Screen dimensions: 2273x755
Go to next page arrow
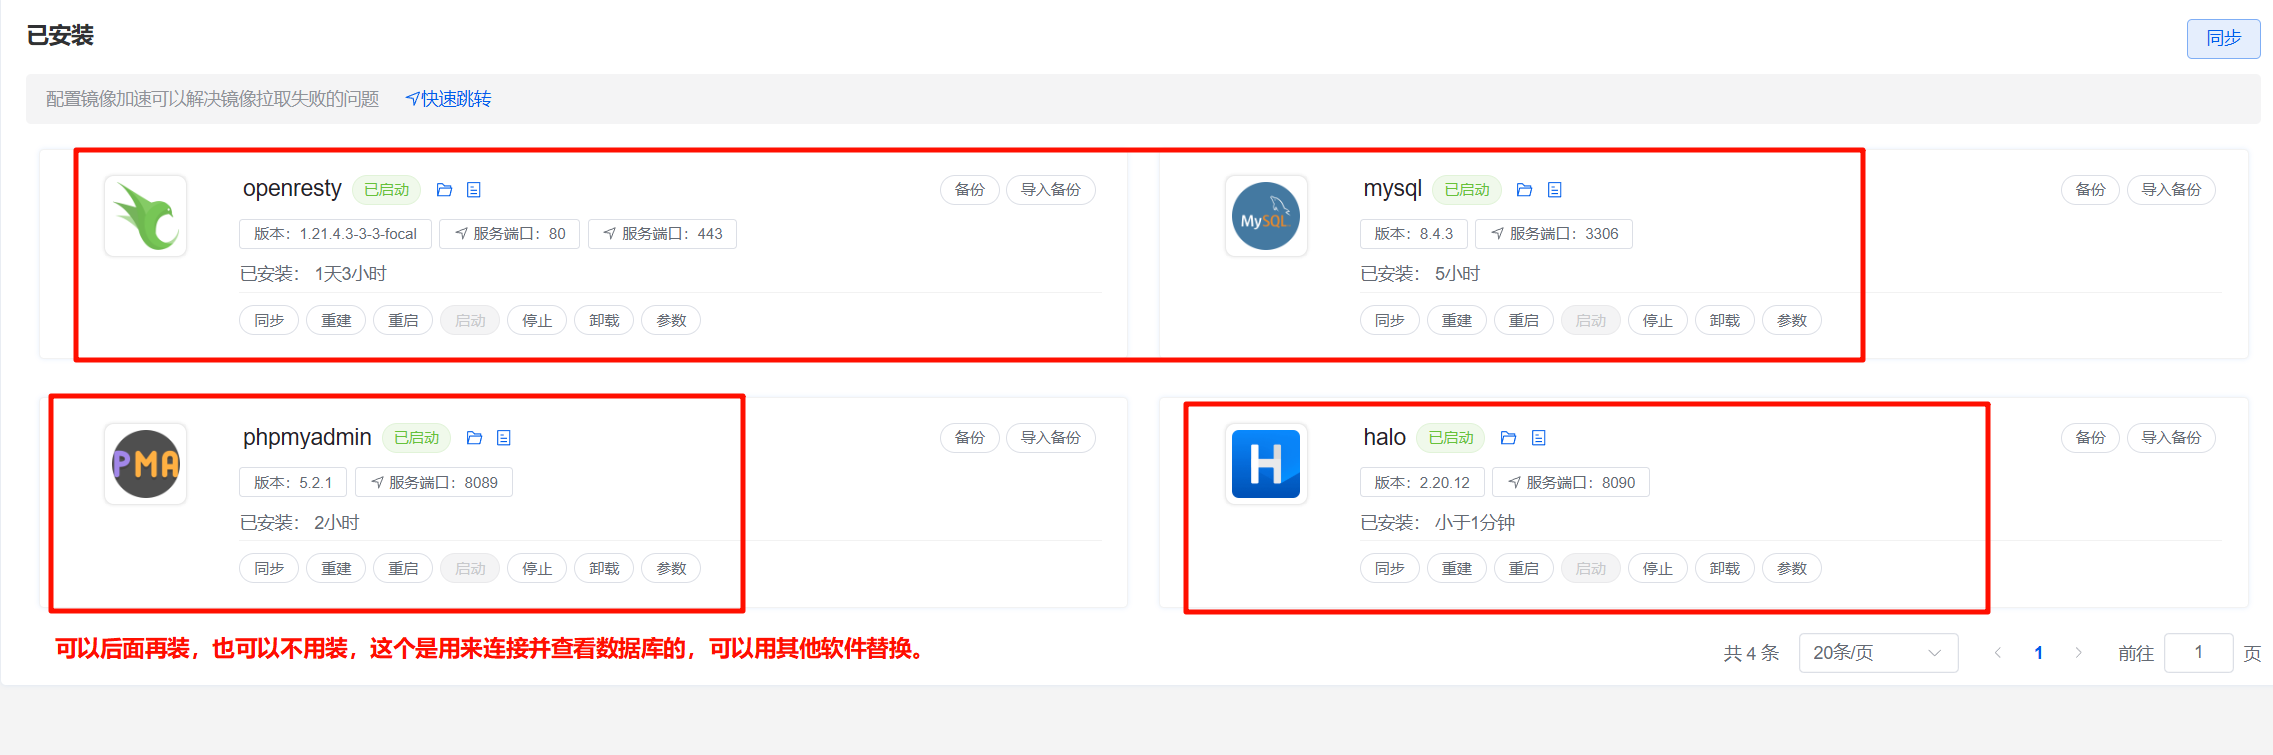point(2078,653)
